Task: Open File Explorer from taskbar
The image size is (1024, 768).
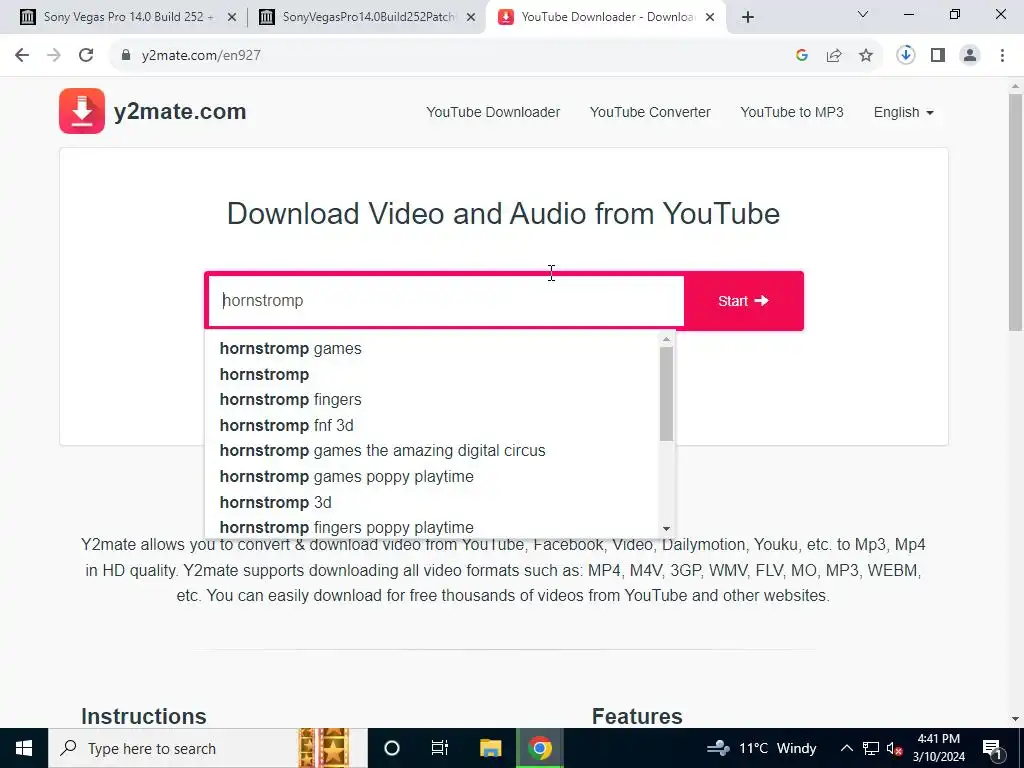Action: 490,748
